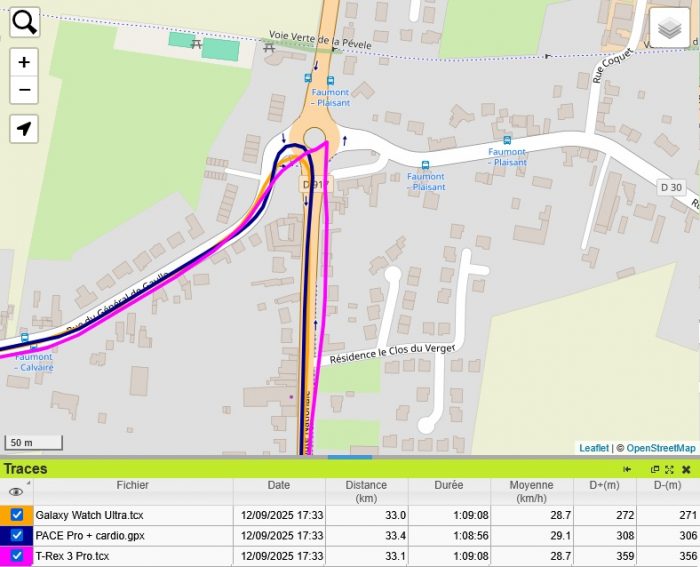This screenshot has height=567, width=700.
Task: Close the Traces panel with X
Action: point(686,469)
